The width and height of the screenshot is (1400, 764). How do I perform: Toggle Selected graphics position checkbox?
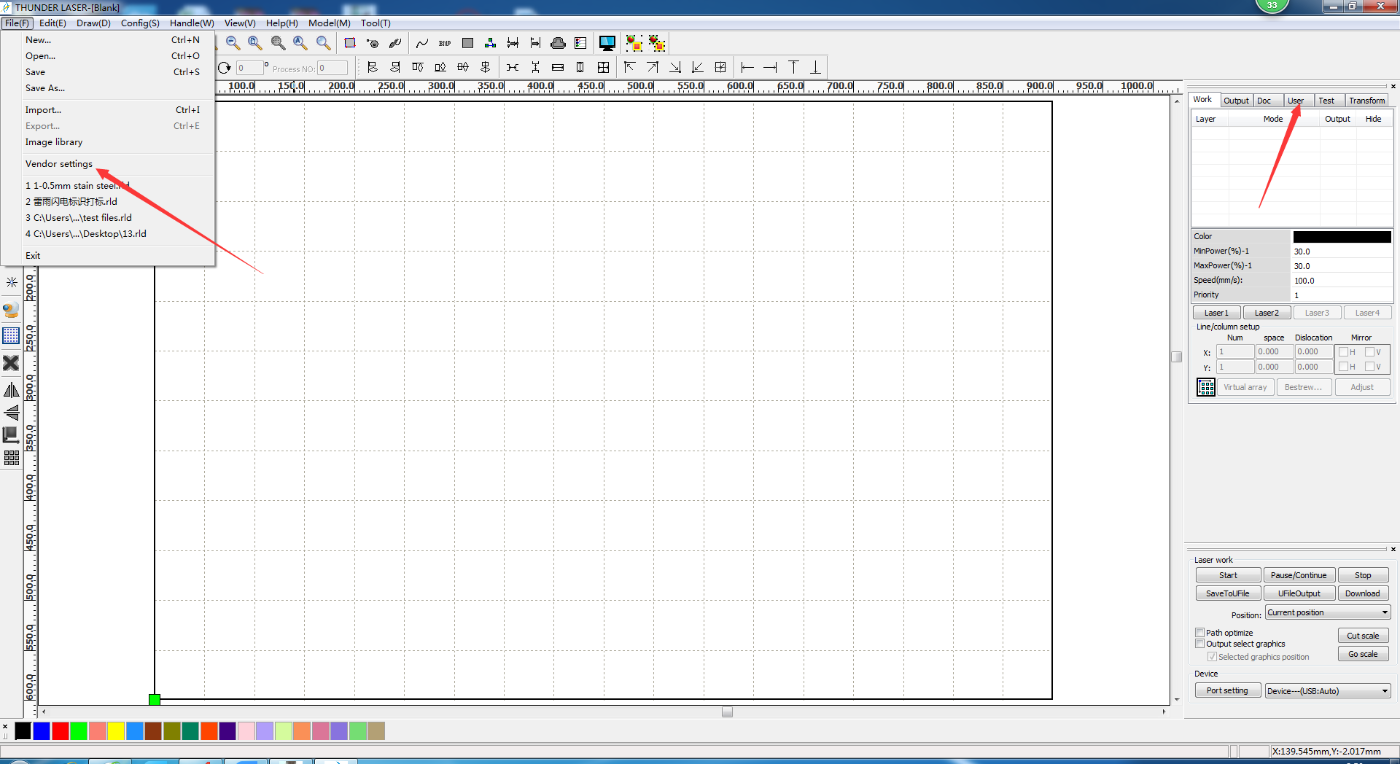(1212, 657)
